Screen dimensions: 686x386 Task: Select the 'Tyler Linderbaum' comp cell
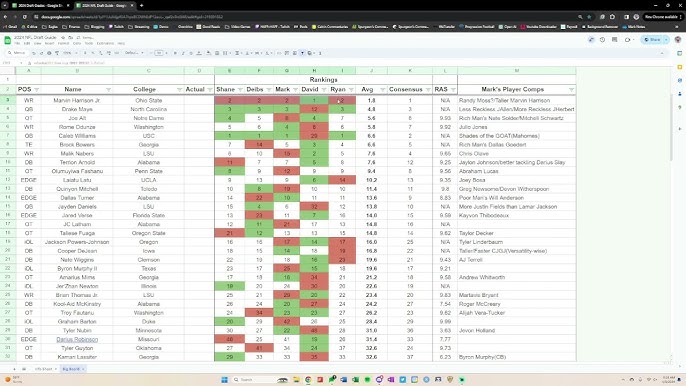pyautogui.click(x=516, y=242)
